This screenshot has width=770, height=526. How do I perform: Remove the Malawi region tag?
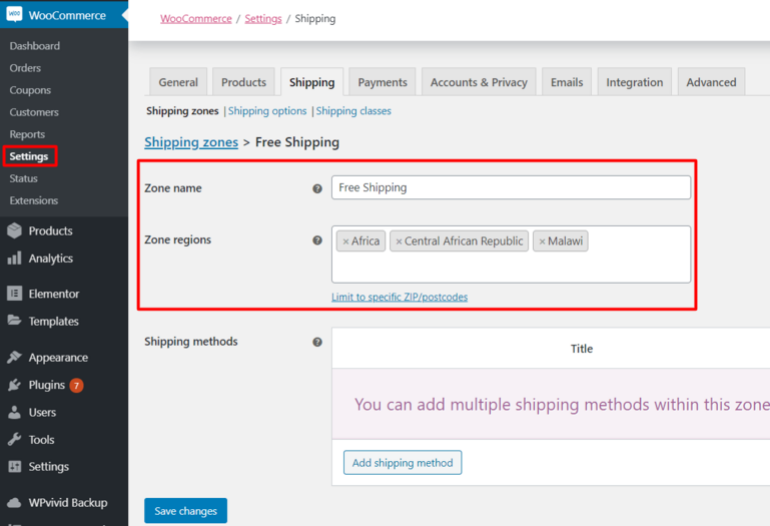coord(542,242)
